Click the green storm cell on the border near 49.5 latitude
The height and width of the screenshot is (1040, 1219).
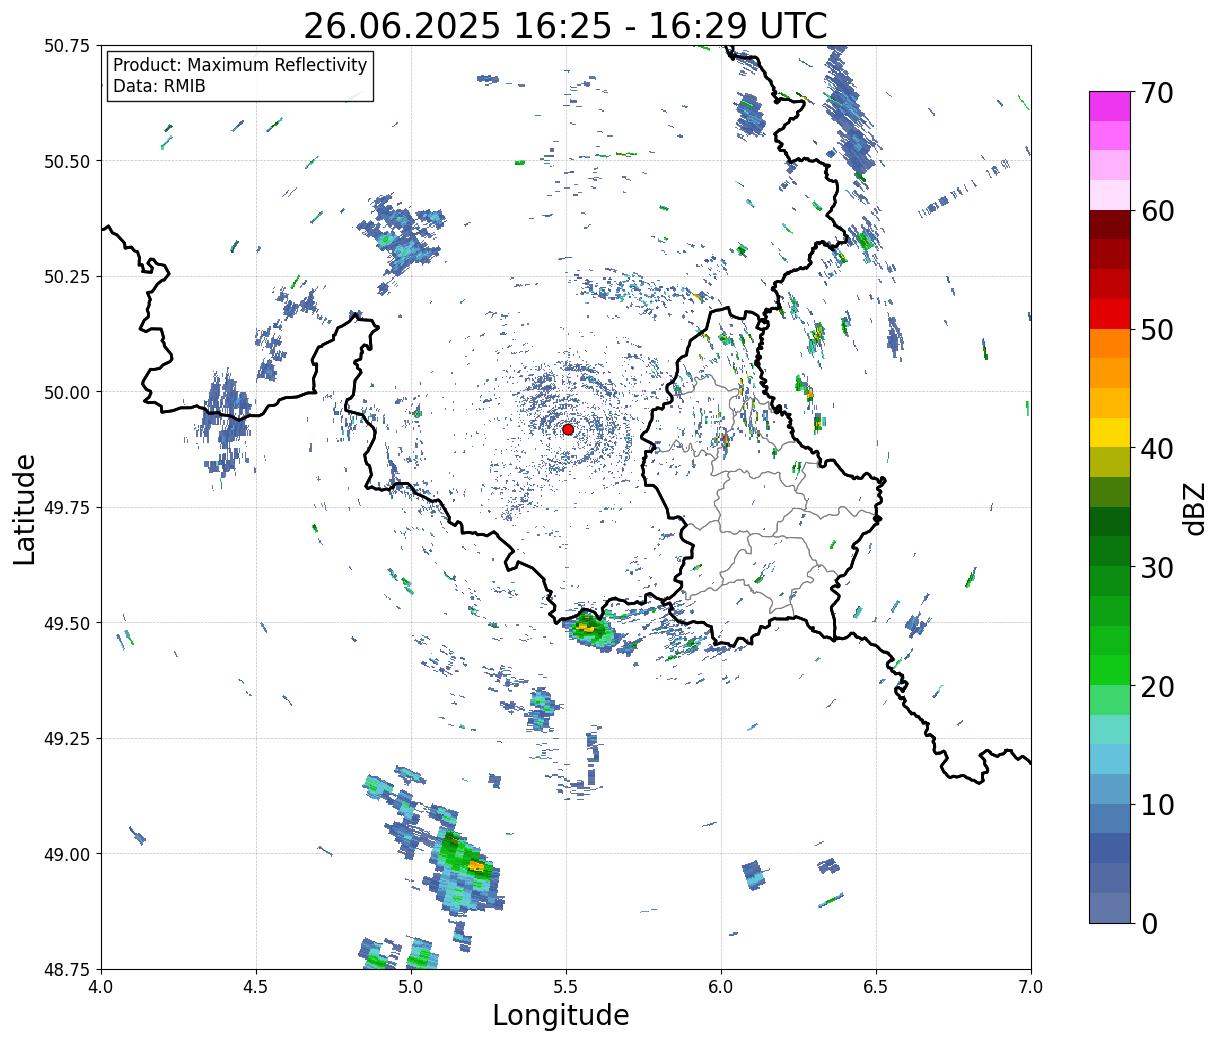tap(590, 629)
